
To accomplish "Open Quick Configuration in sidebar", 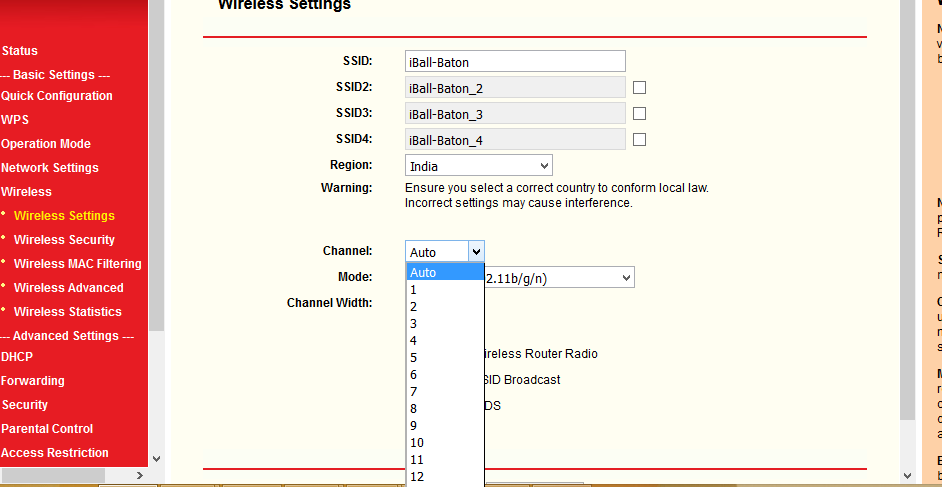I will click(57, 96).
